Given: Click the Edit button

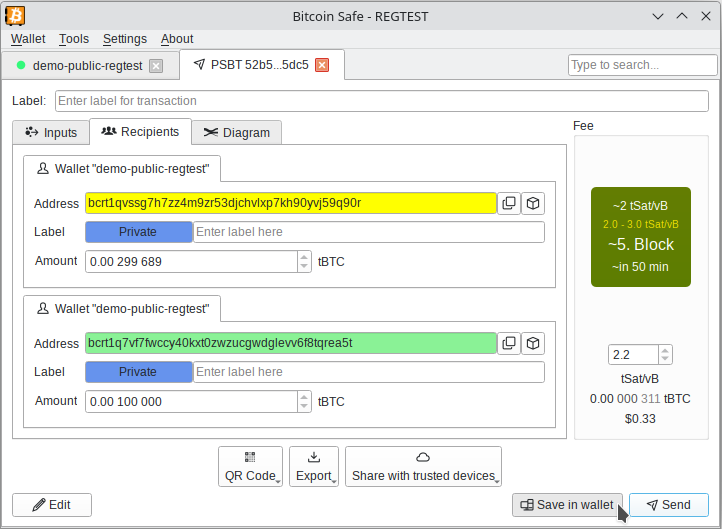Looking at the screenshot, I should [52, 505].
